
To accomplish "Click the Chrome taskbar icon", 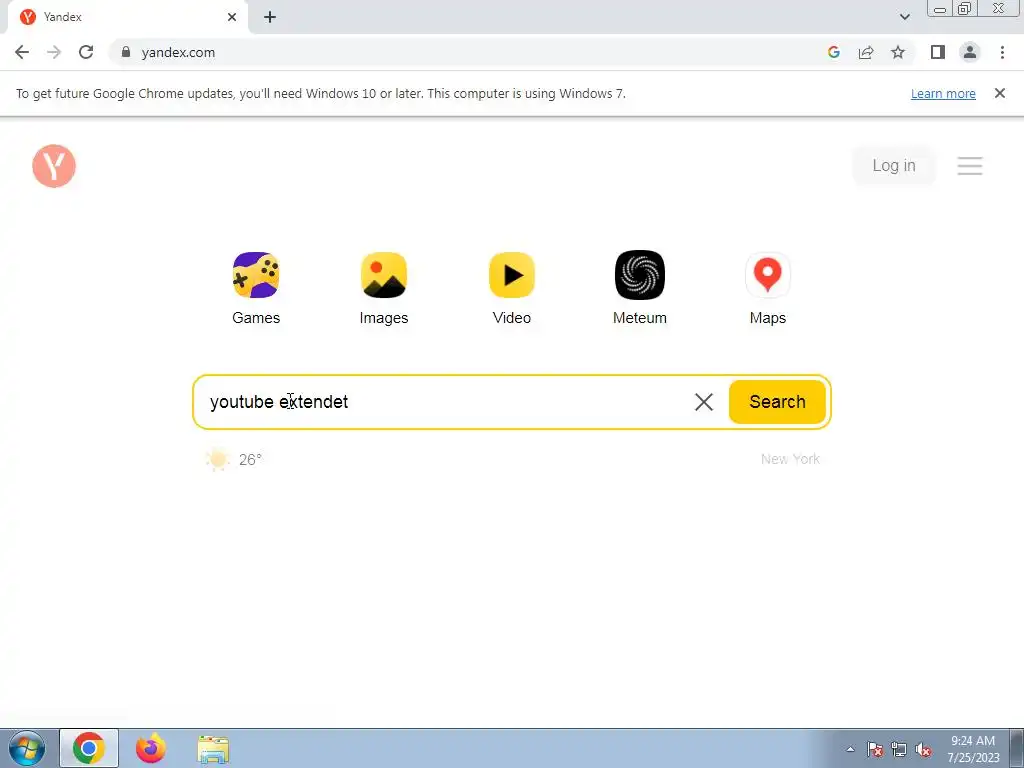I will click(89, 748).
